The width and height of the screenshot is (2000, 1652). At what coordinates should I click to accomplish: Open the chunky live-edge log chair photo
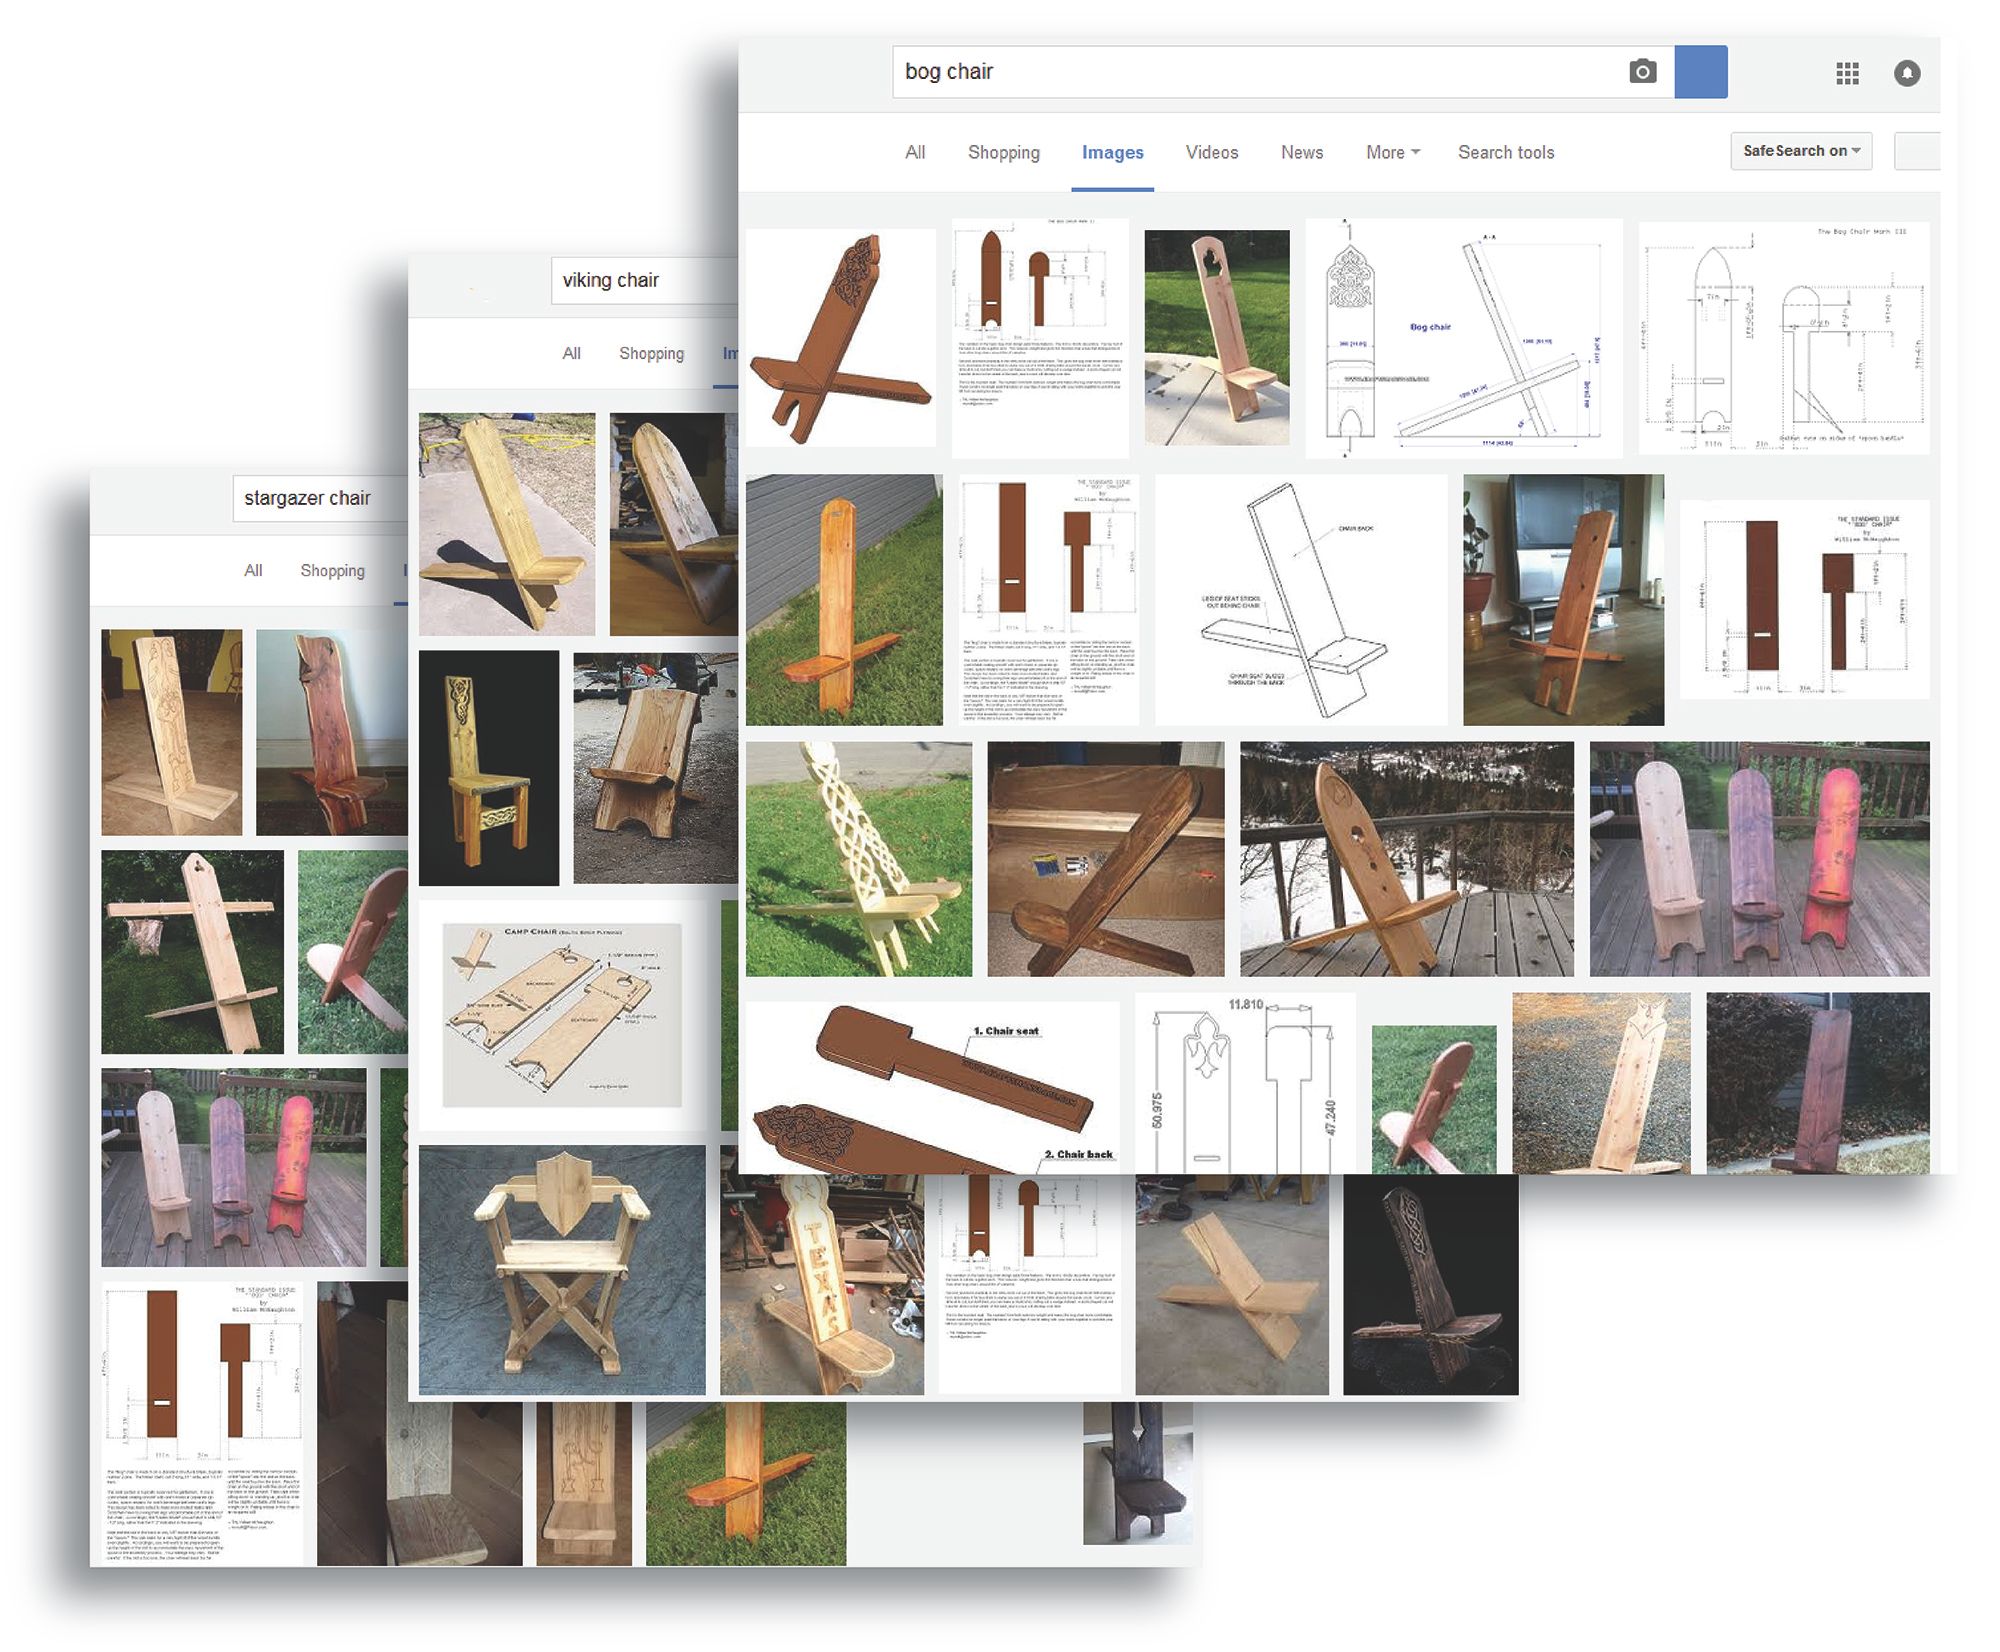click(656, 768)
